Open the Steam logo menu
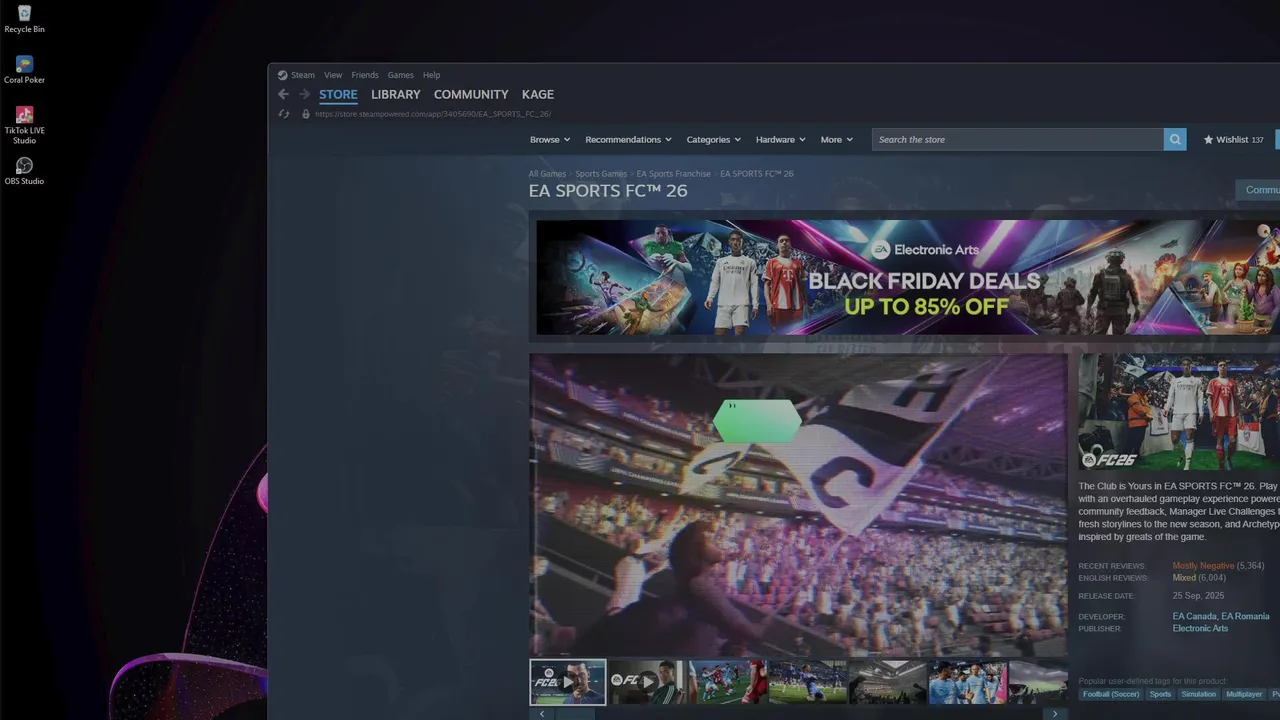 pos(282,75)
